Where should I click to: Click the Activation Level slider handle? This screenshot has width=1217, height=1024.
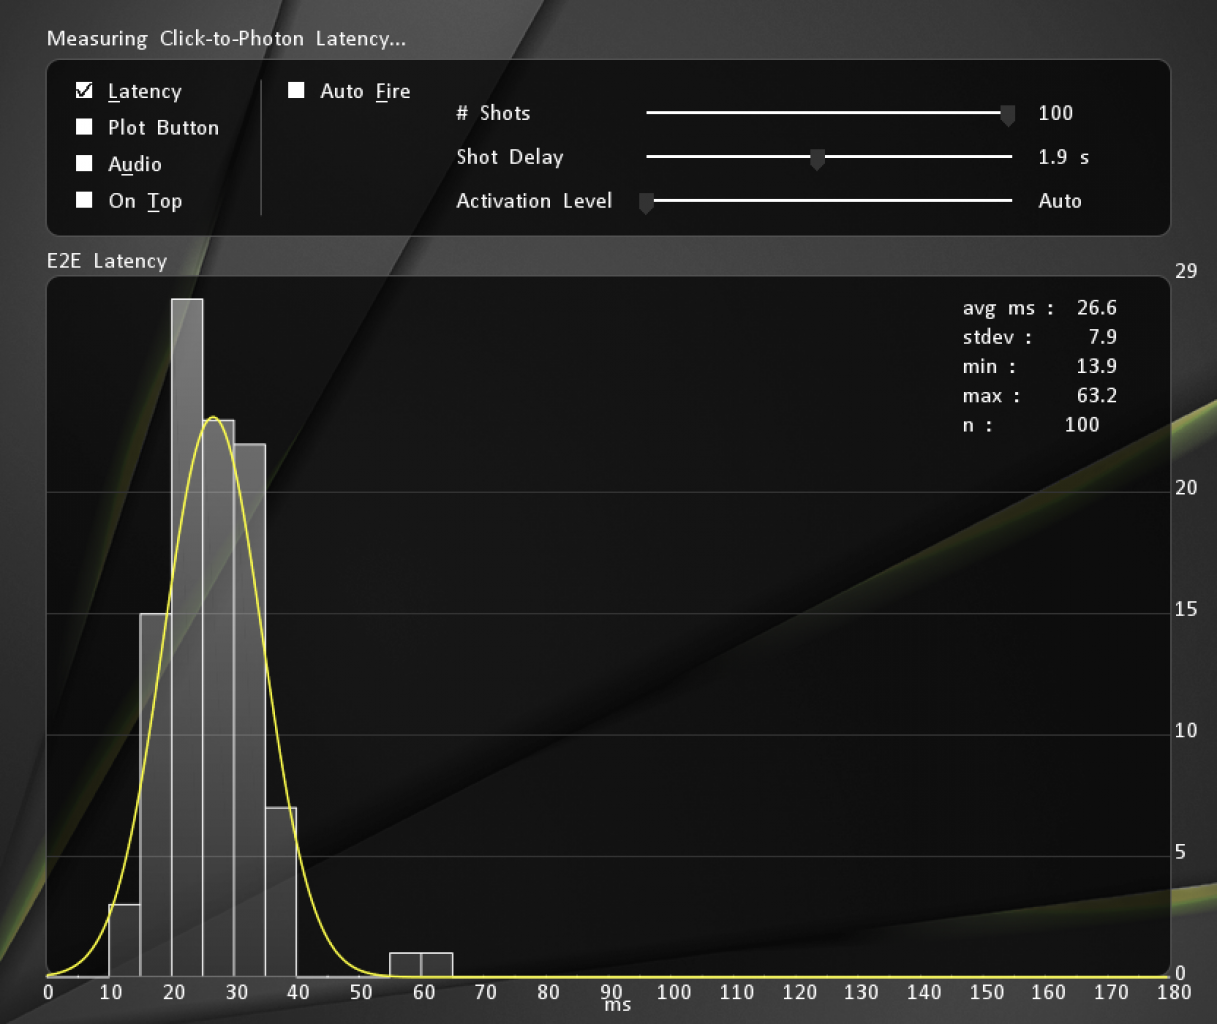pos(646,204)
